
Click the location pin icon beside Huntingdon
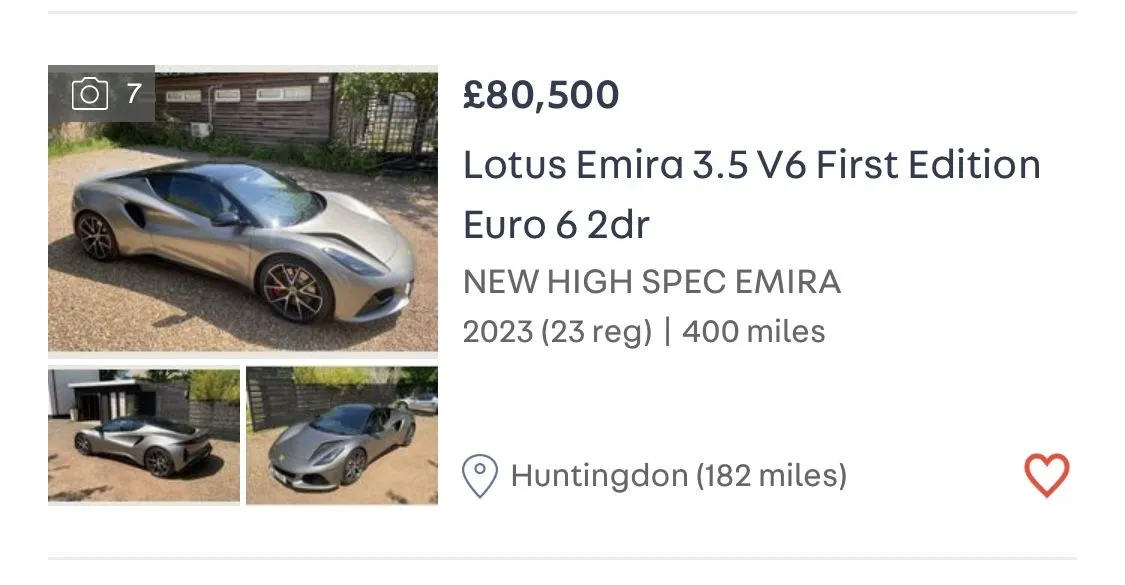click(x=480, y=476)
